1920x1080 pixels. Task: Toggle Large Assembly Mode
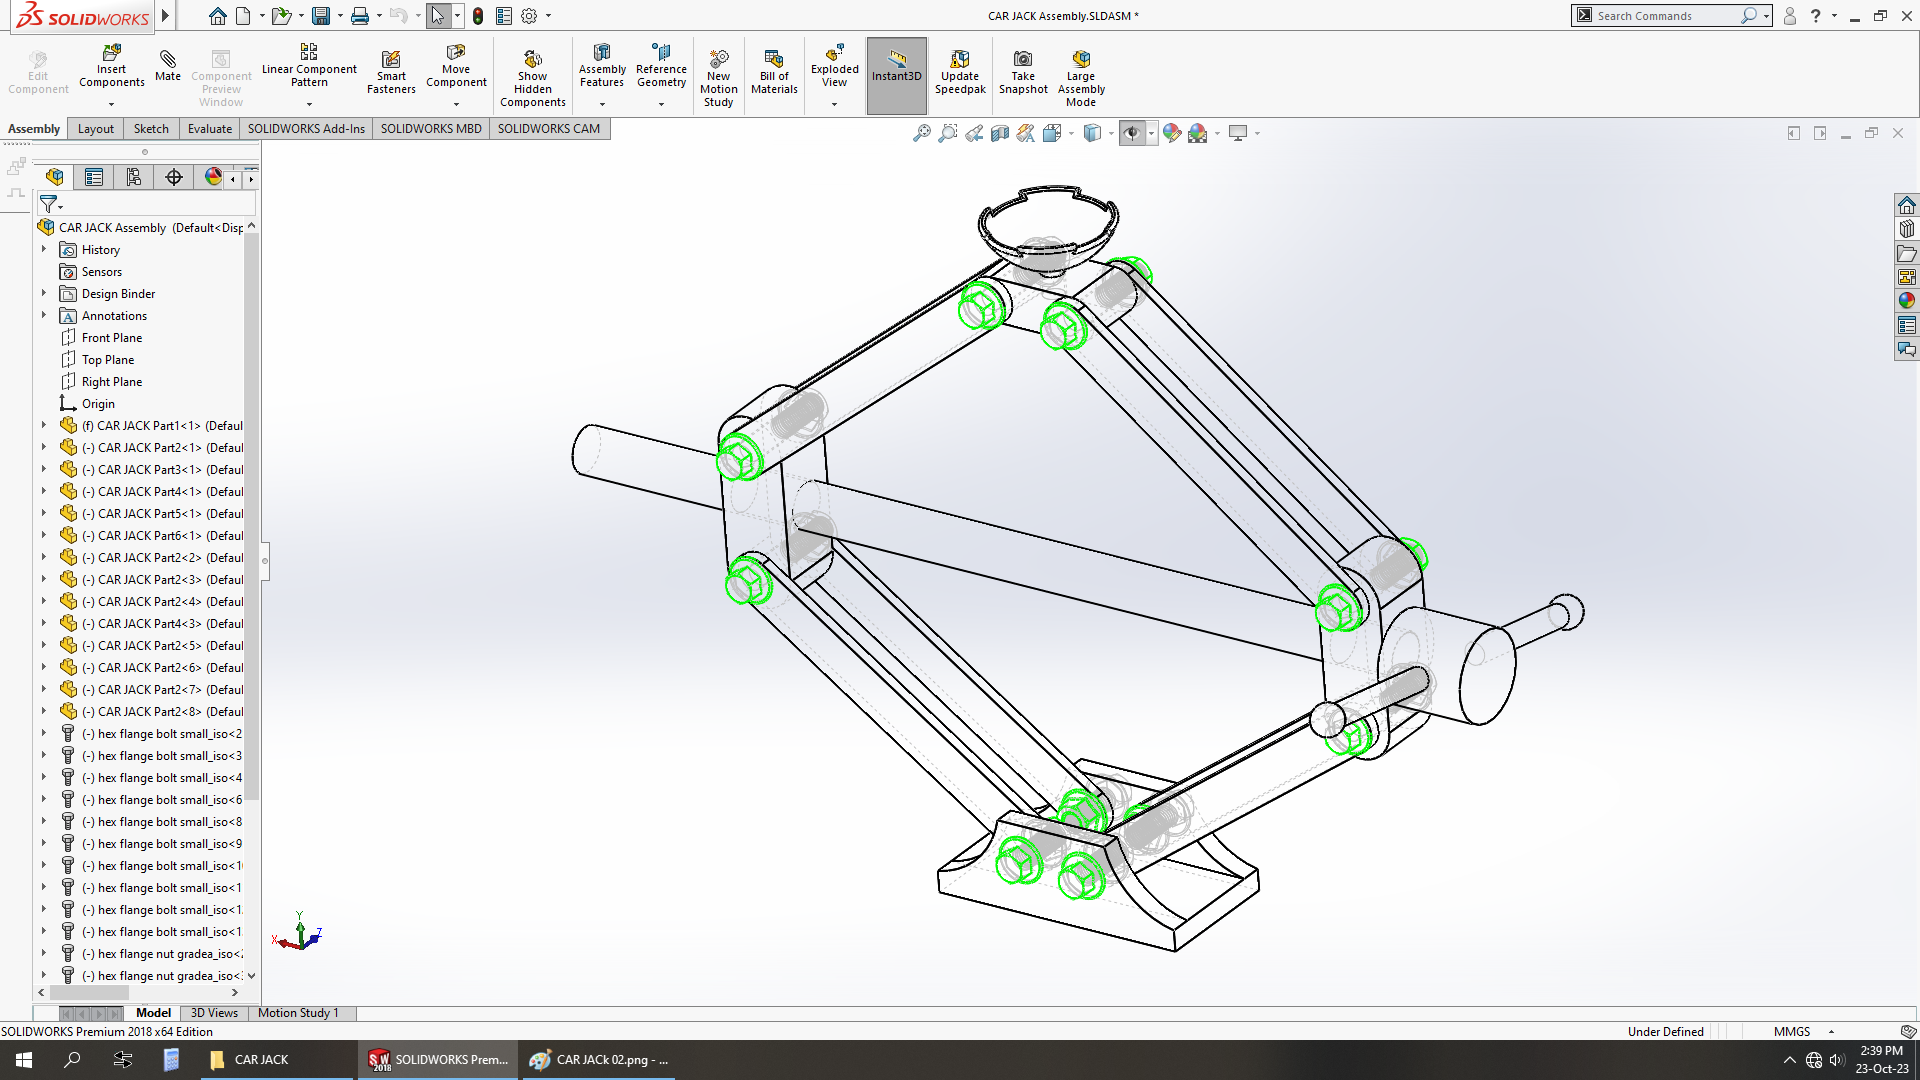click(1081, 60)
